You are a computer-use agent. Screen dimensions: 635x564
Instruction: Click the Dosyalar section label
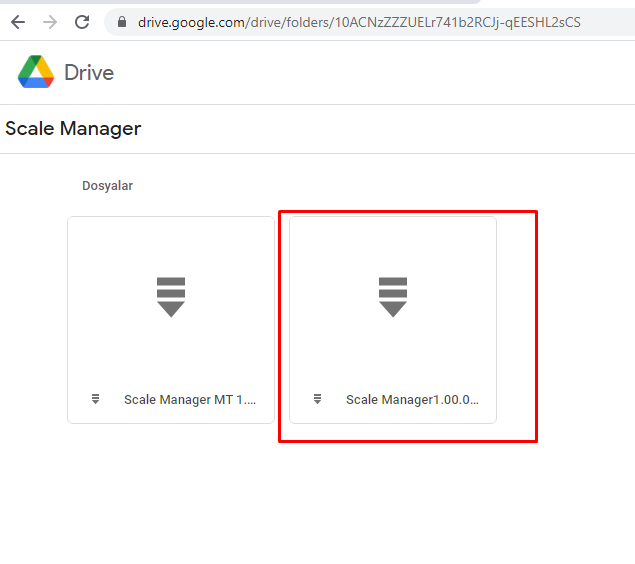[107, 185]
